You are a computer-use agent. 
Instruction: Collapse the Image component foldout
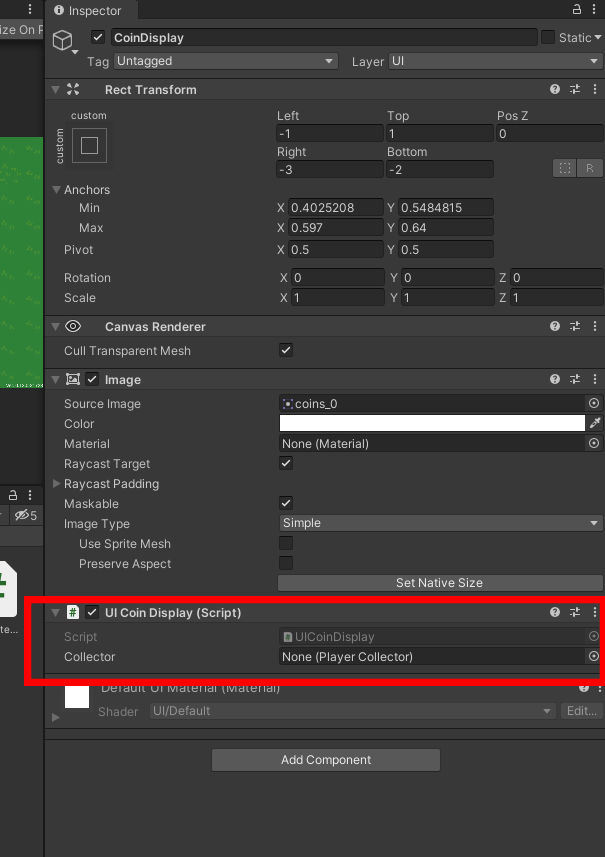(x=56, y=379)
